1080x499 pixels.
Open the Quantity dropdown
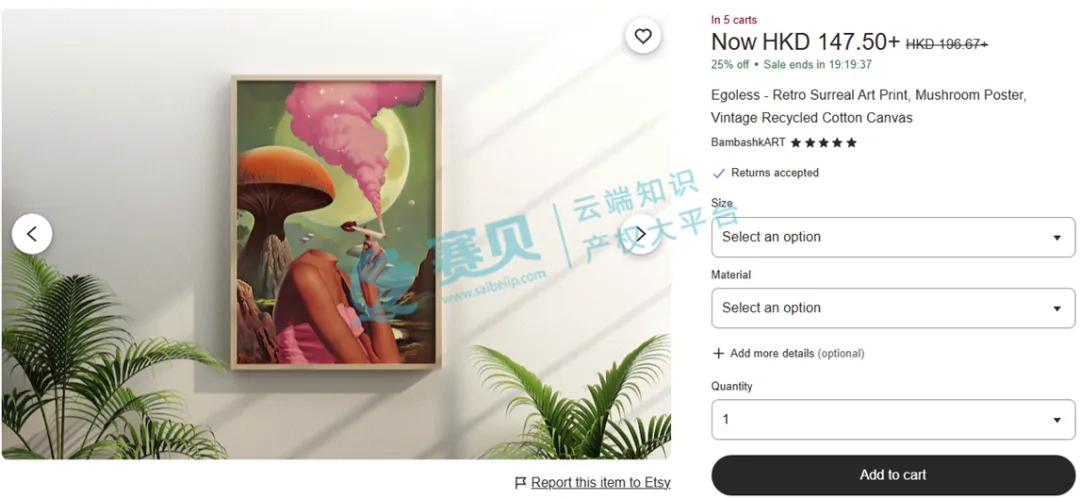coord(893,420)
